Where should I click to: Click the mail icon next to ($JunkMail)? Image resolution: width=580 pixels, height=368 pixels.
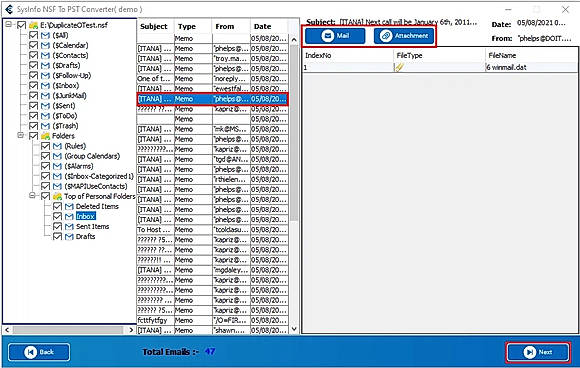point(45,96)
